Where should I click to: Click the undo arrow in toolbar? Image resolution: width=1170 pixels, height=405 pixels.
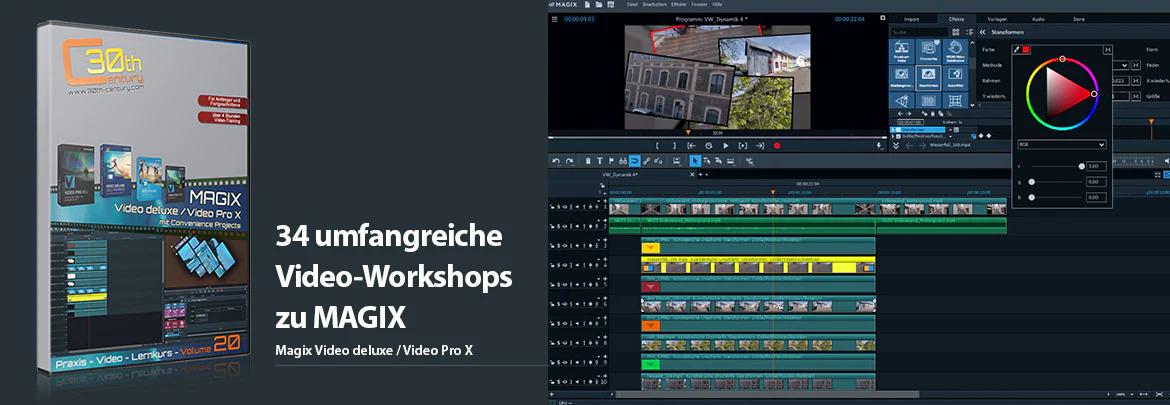[x=556, y=161]
